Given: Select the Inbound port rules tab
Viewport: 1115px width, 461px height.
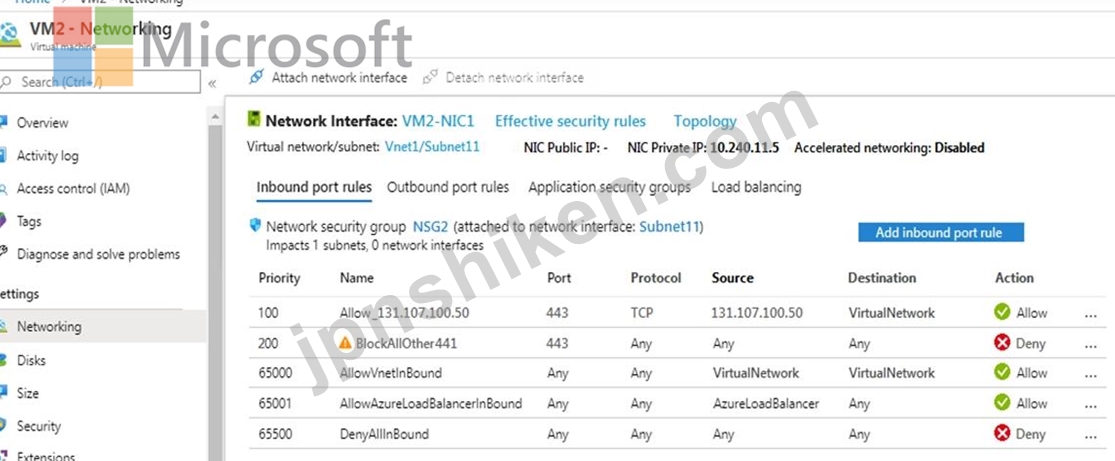Looking at the screenshot, I should 314,187.
